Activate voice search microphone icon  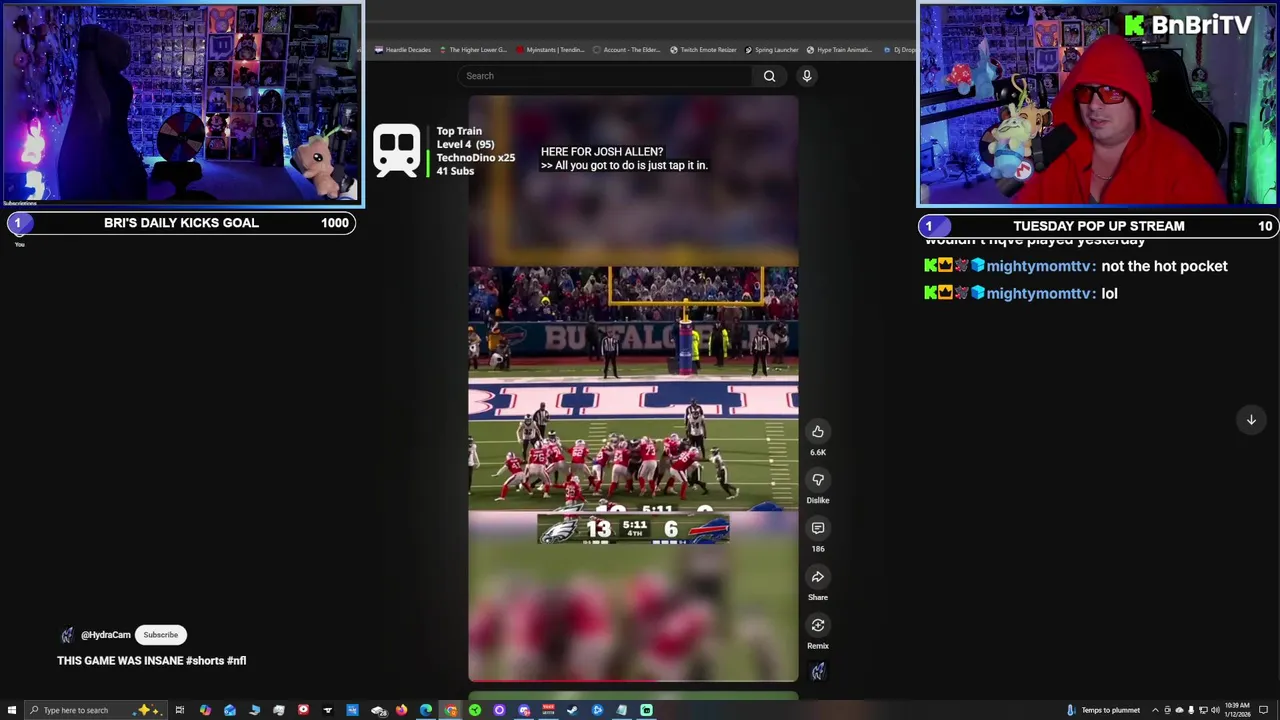click(807, 76)
